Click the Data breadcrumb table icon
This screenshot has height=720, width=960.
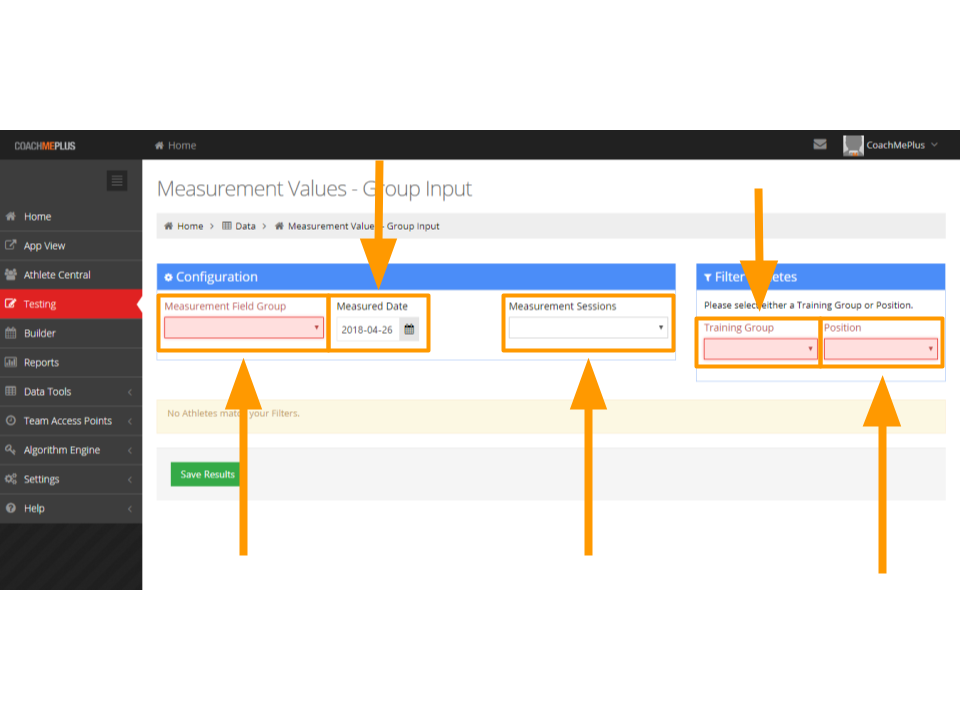[227, 226]
